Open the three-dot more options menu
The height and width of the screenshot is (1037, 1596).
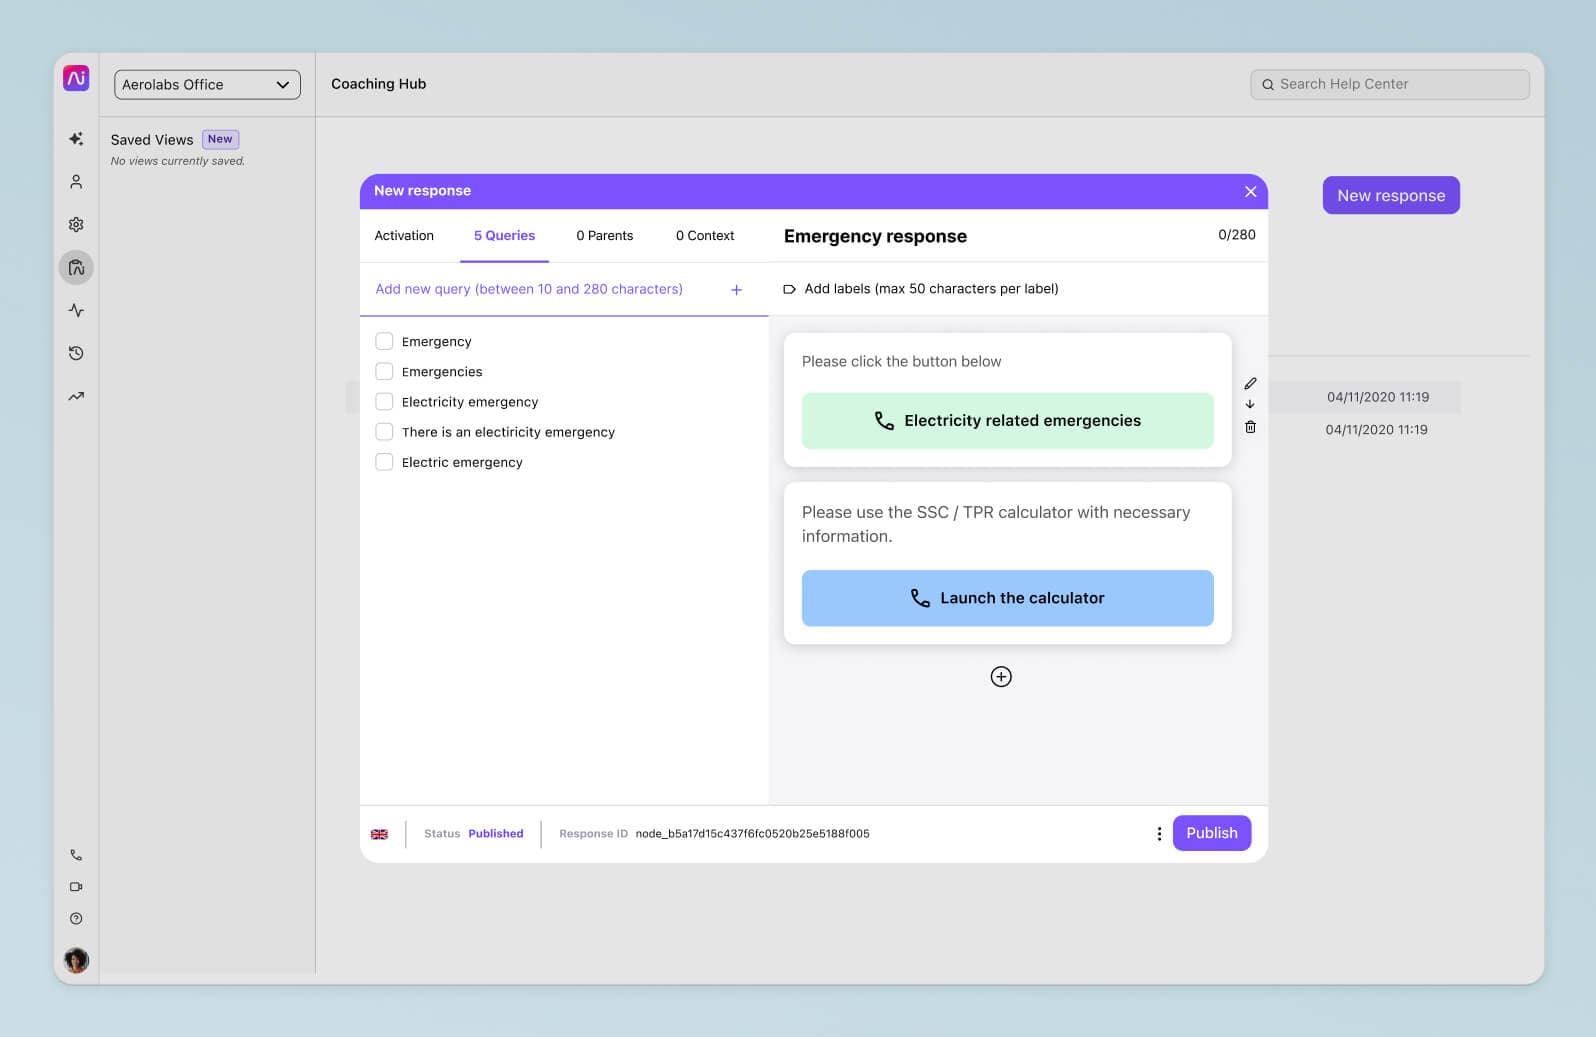tap(1159, 834)
